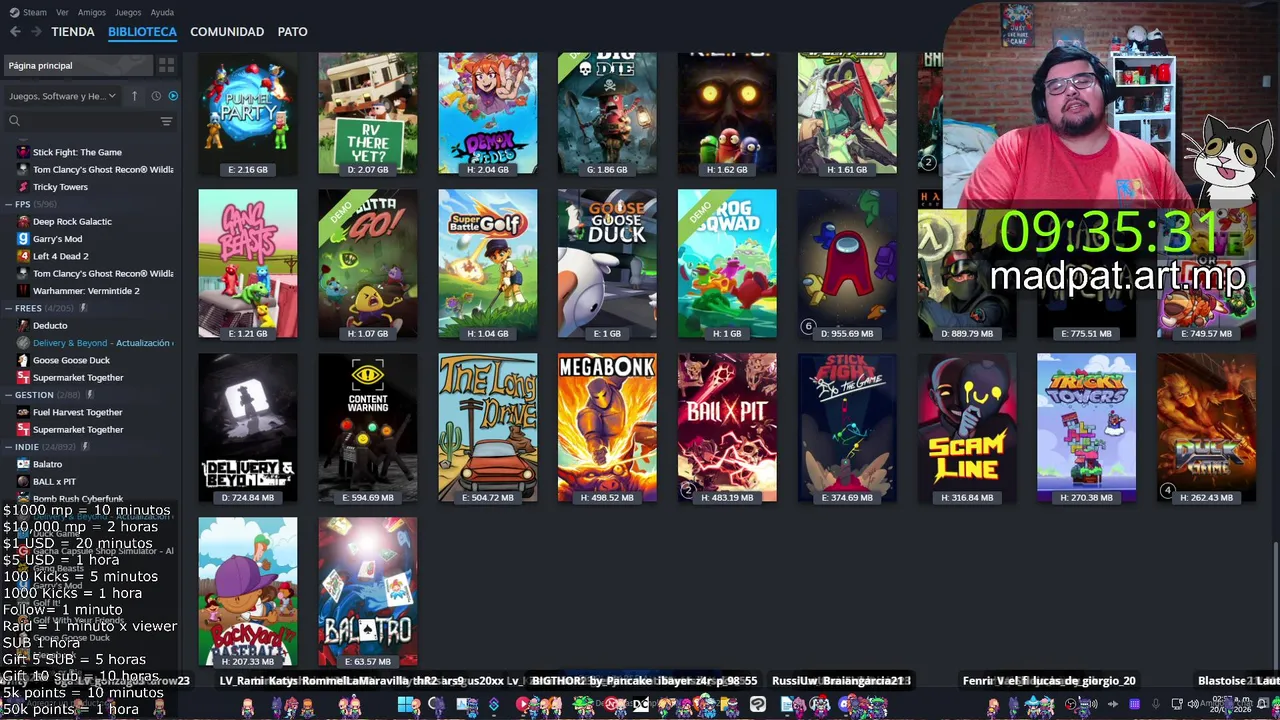Open the Duck Game grid cover
This screenshot has height=720, width=1280.
click(1207, 428)
